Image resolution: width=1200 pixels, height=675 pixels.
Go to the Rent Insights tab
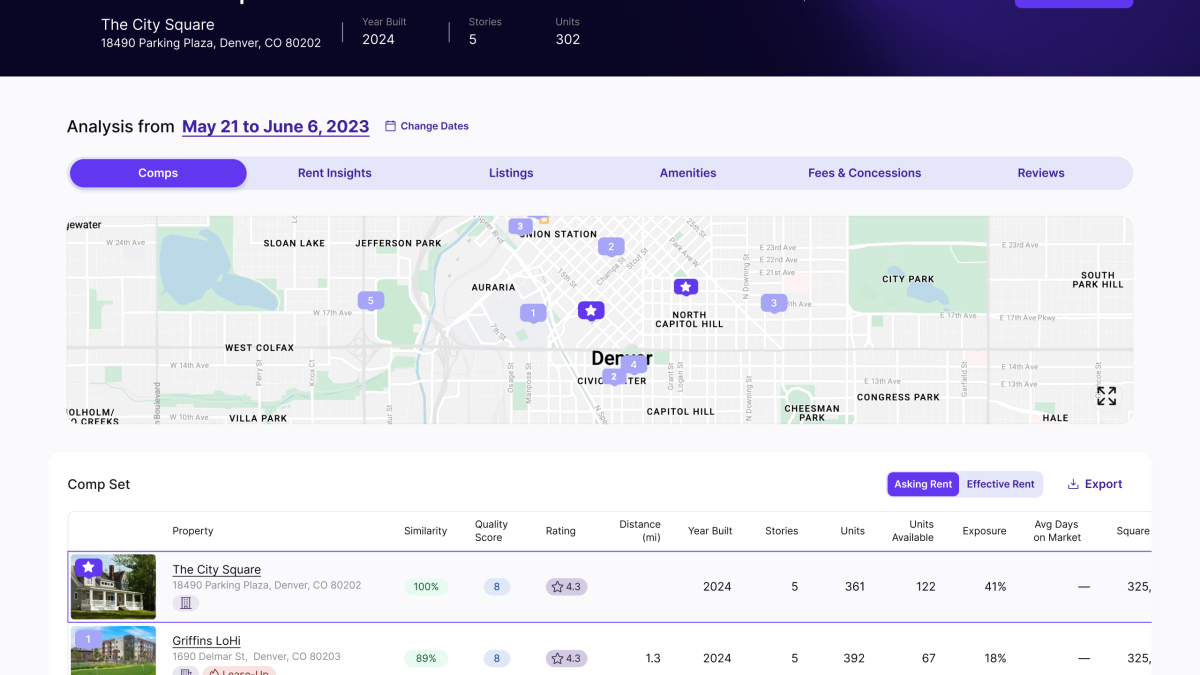coord(334,173)
